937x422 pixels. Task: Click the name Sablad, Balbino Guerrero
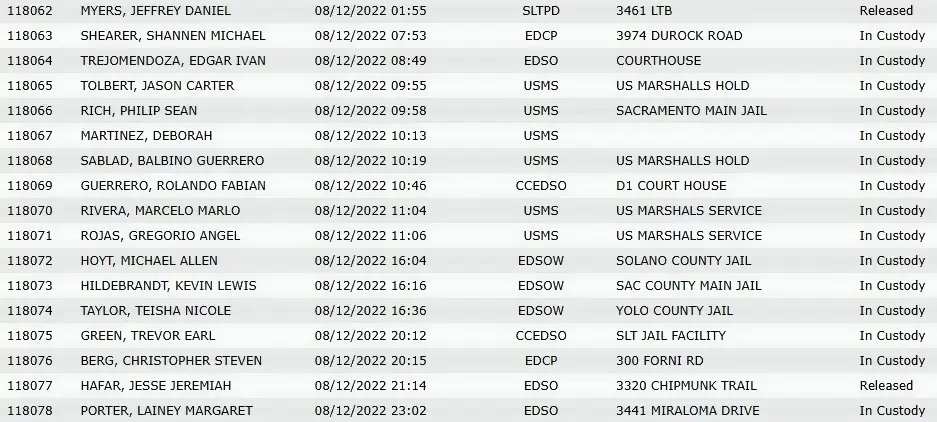(x=172, y=161)
